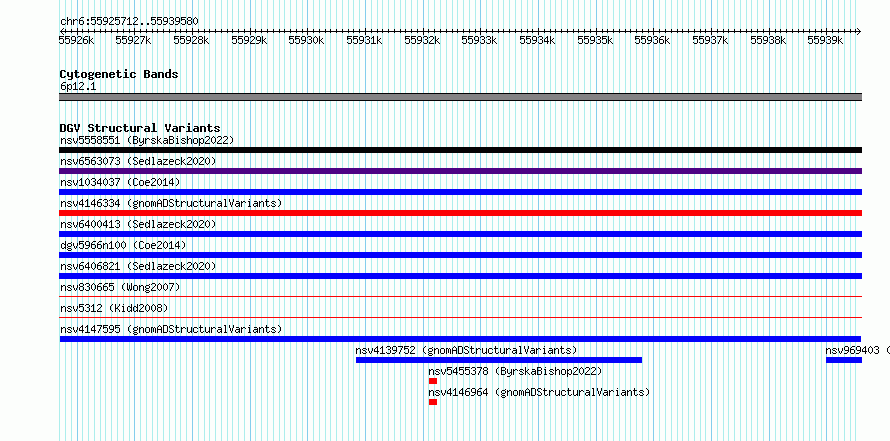Screen dimensions: 890x441
Task: Click the 6p12.1 band label
Action: tap(78, 87)
